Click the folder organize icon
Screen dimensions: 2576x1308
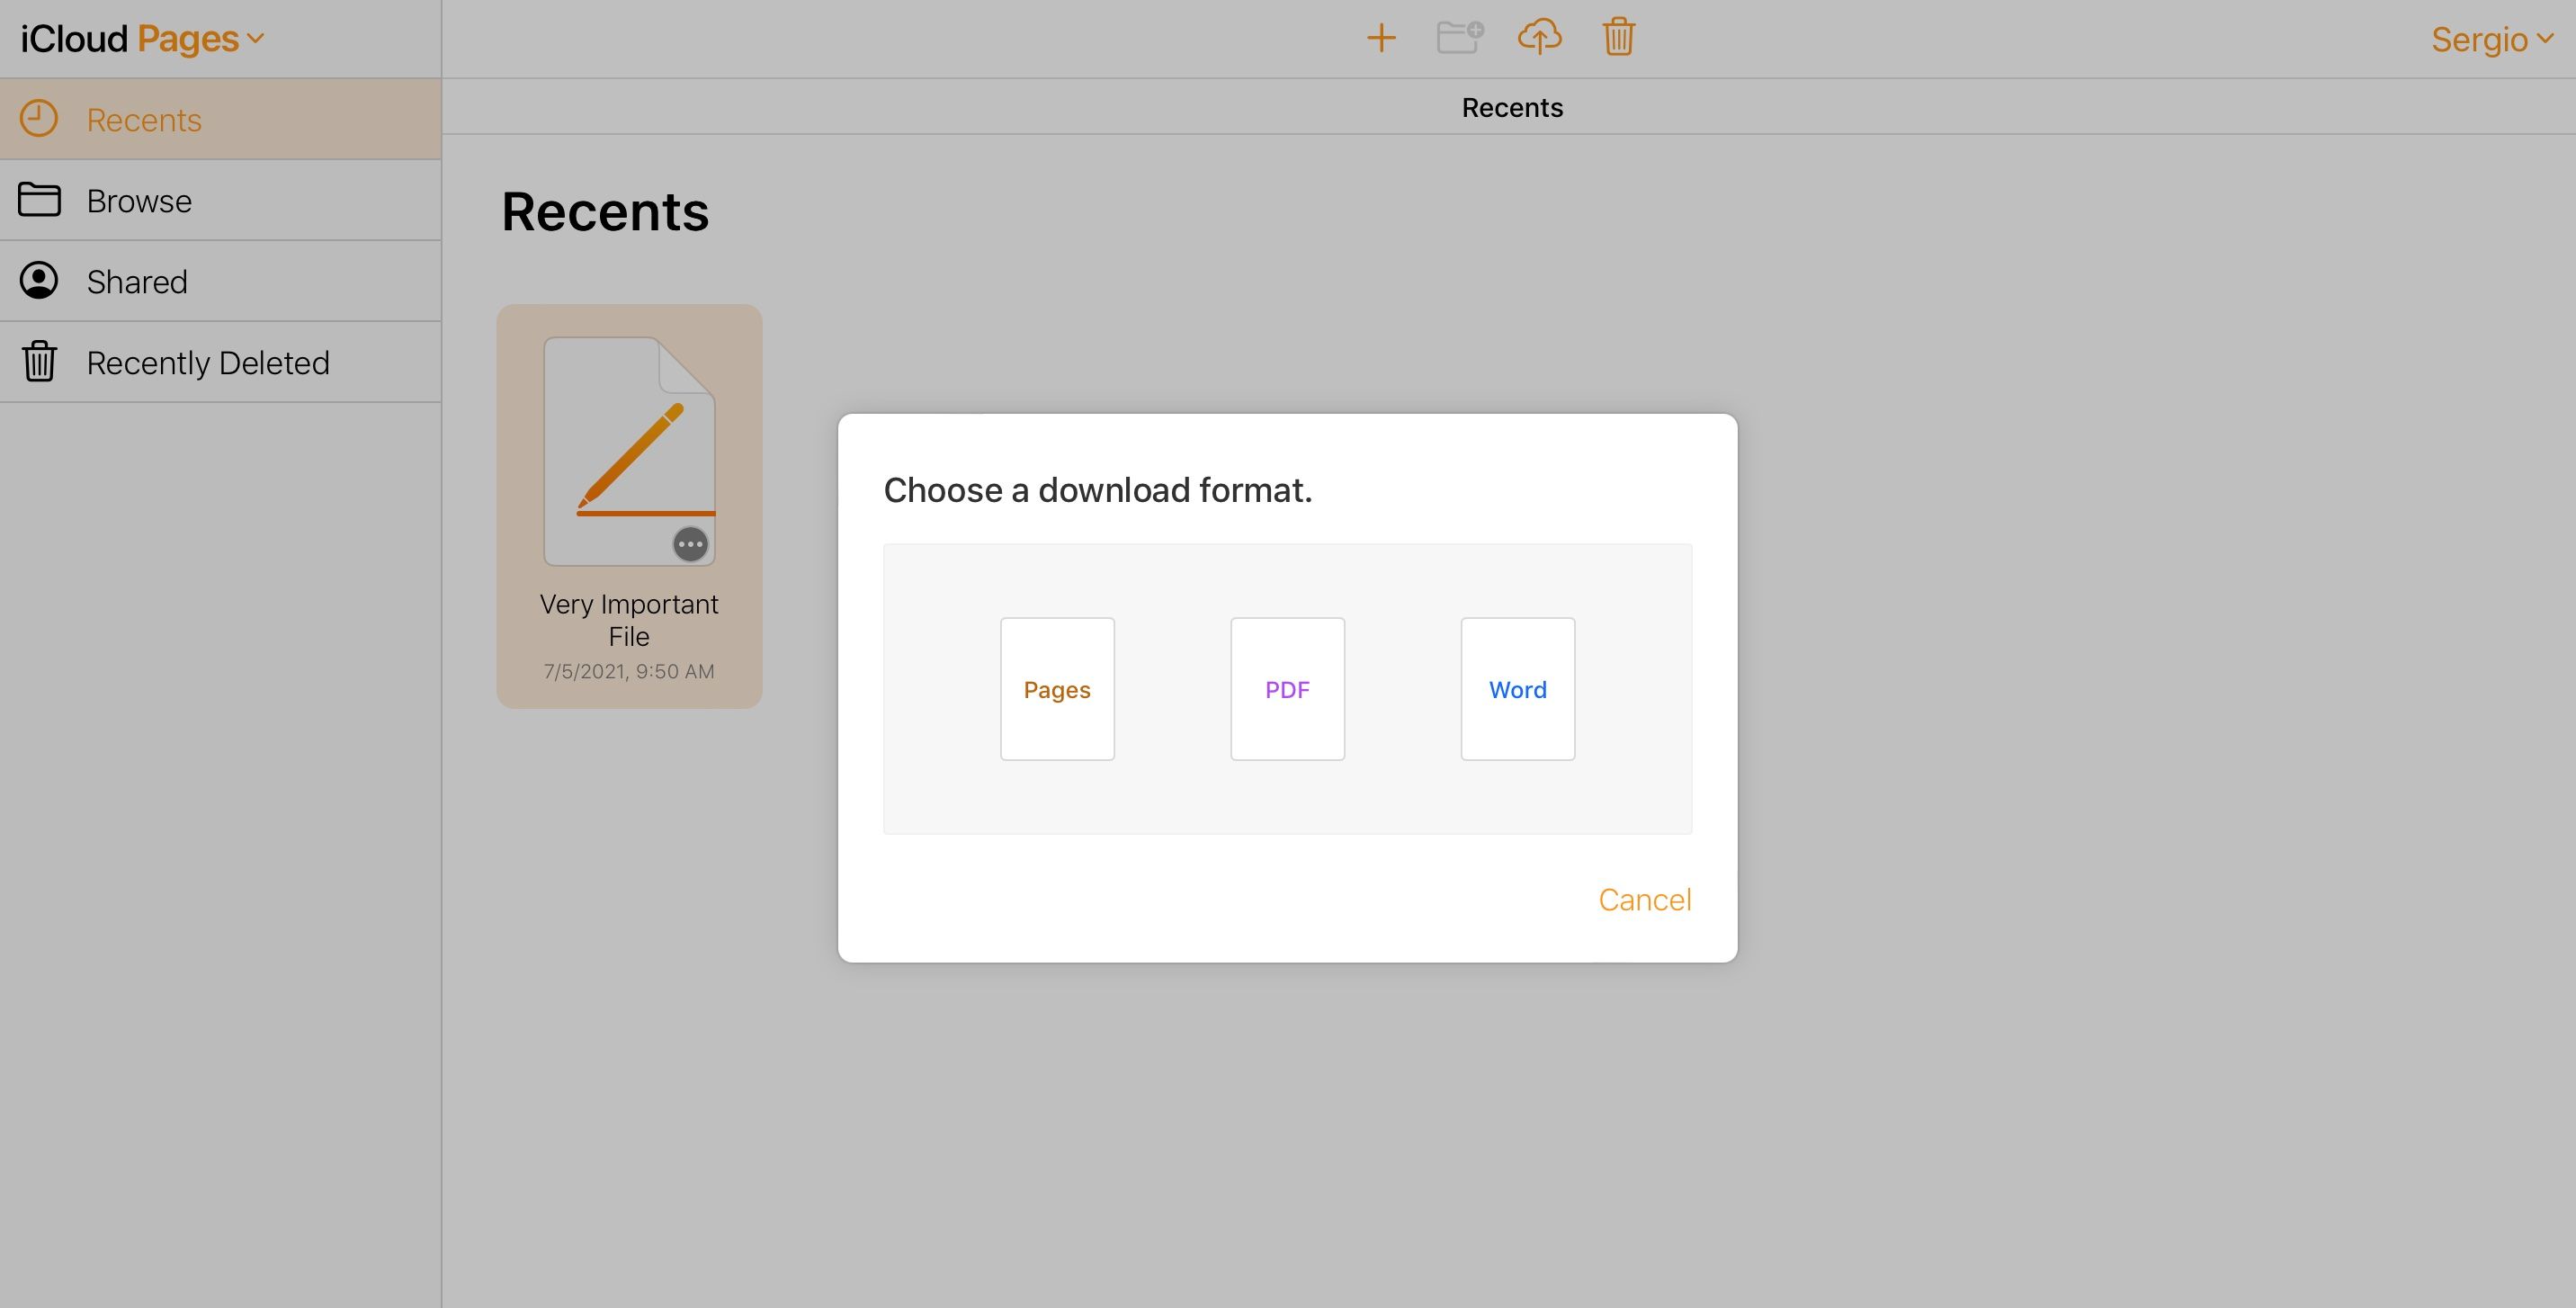tap(1459, 37)
